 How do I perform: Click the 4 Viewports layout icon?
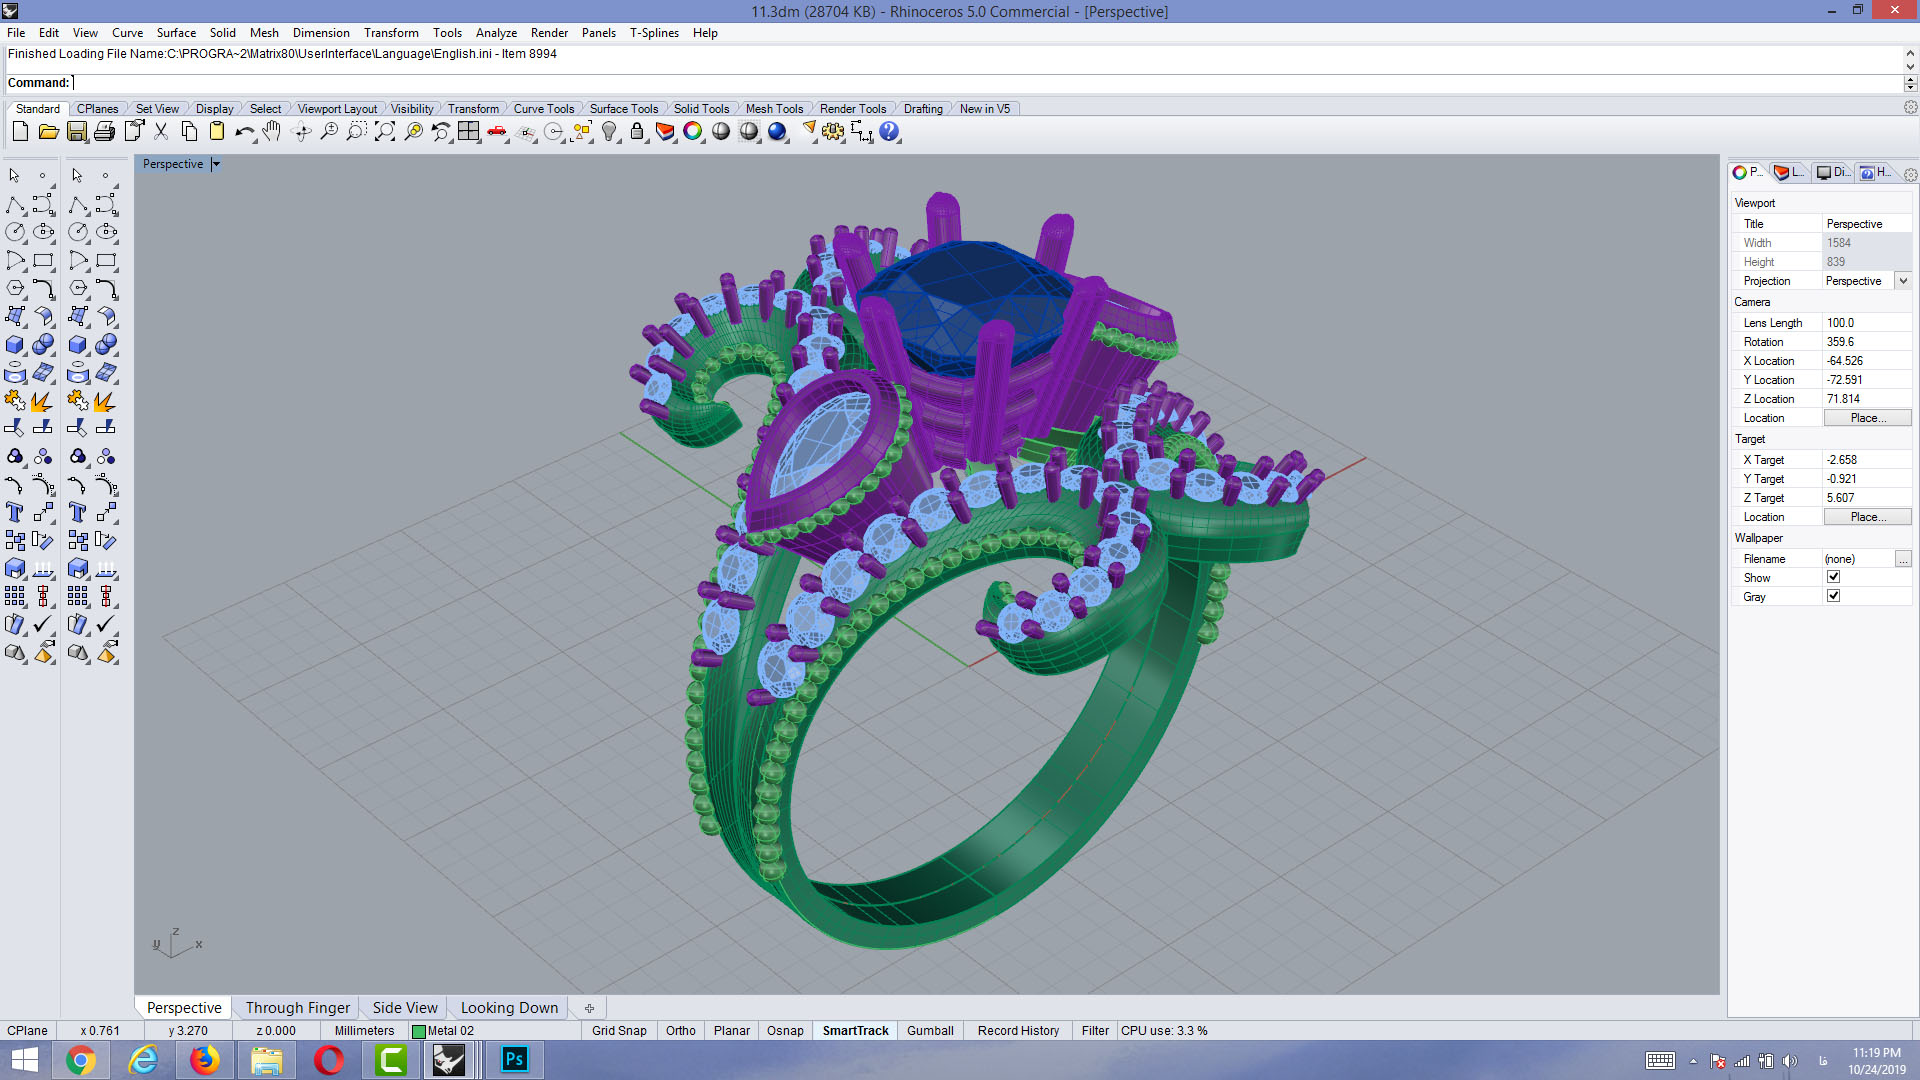[468, 132]
